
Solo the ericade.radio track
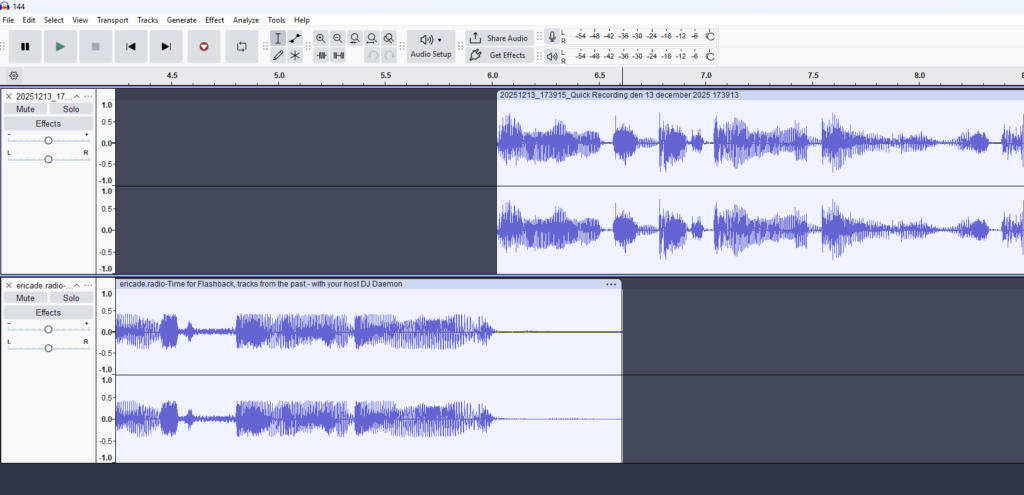[71, 298]
